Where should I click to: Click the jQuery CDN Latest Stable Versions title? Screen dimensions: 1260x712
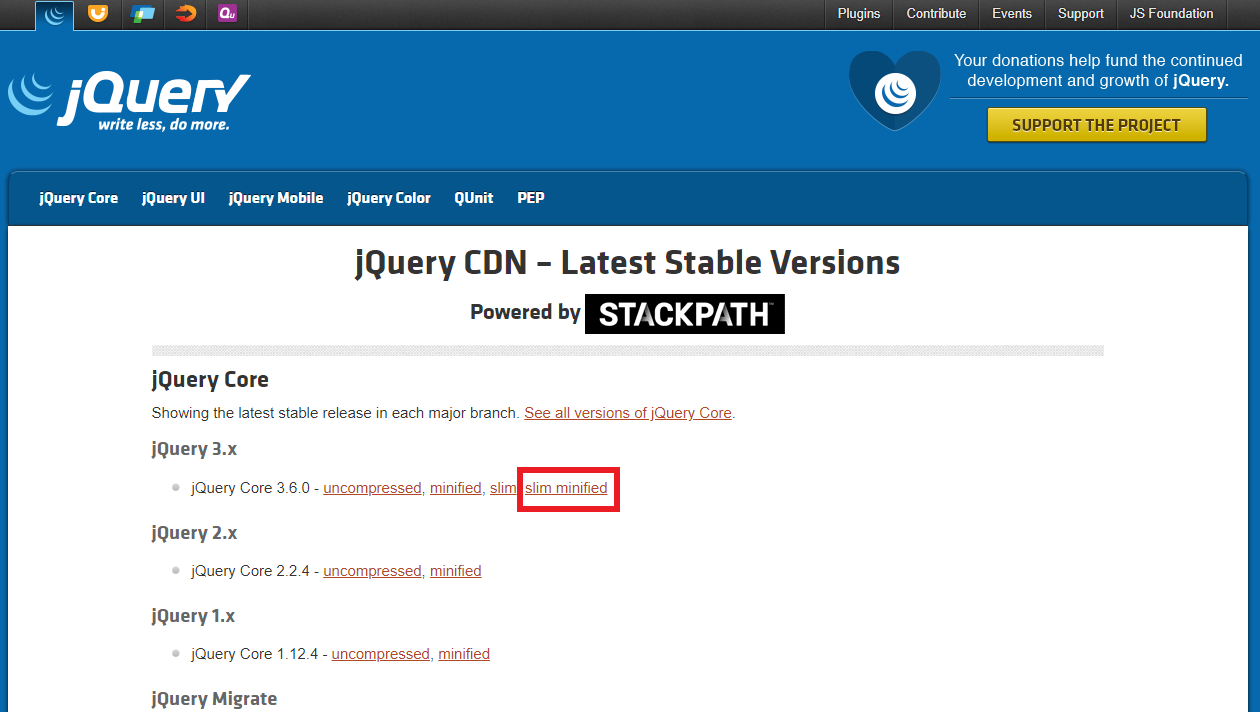click(628, 263)
